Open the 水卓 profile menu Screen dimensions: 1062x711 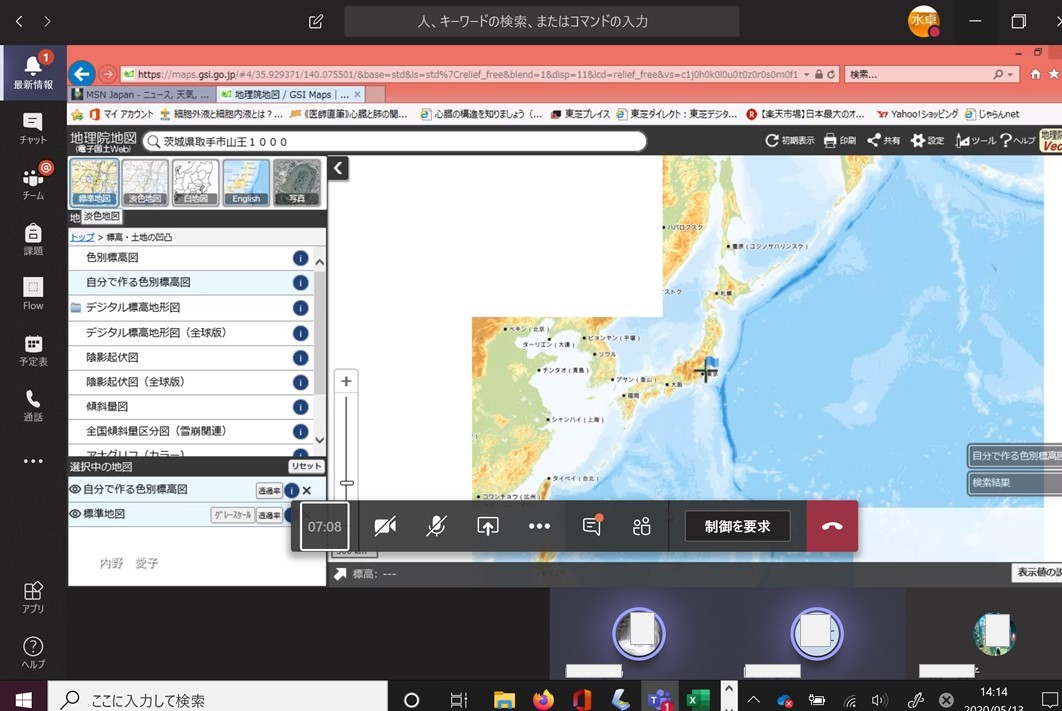pos(923,22)
